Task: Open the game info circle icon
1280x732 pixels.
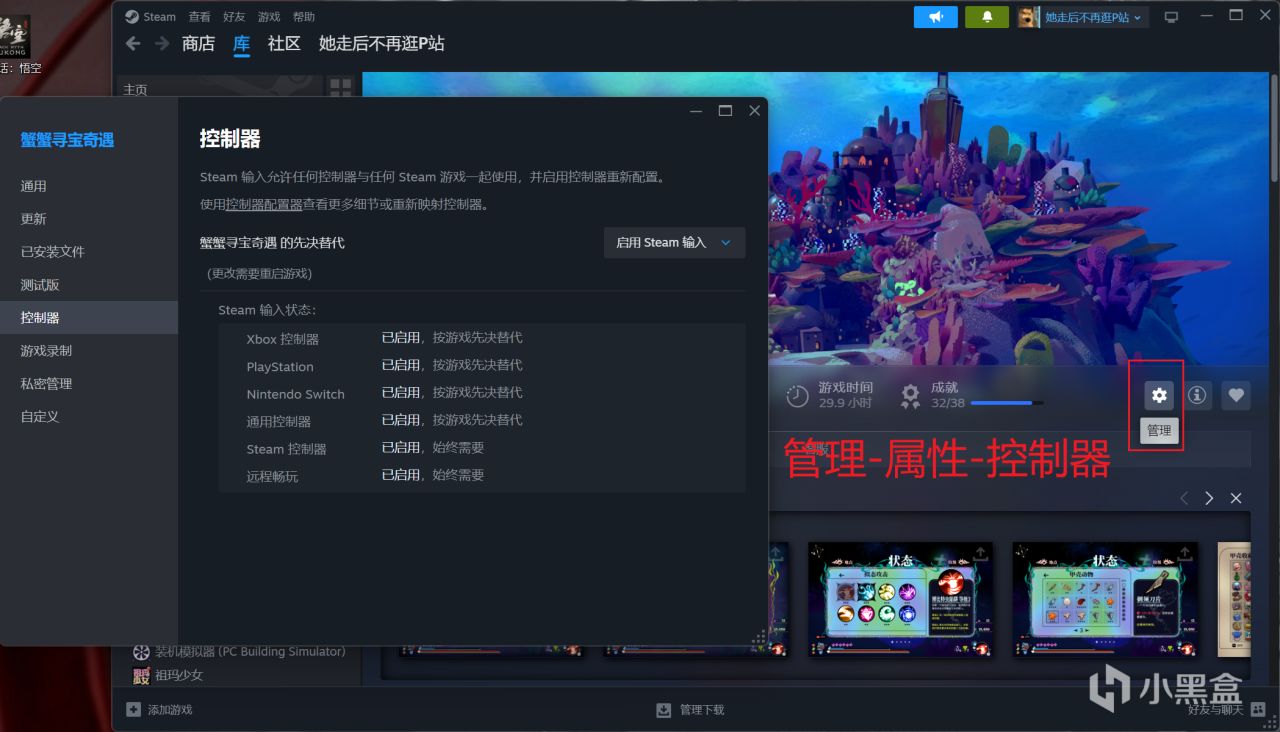Action: click(1197, 395)
